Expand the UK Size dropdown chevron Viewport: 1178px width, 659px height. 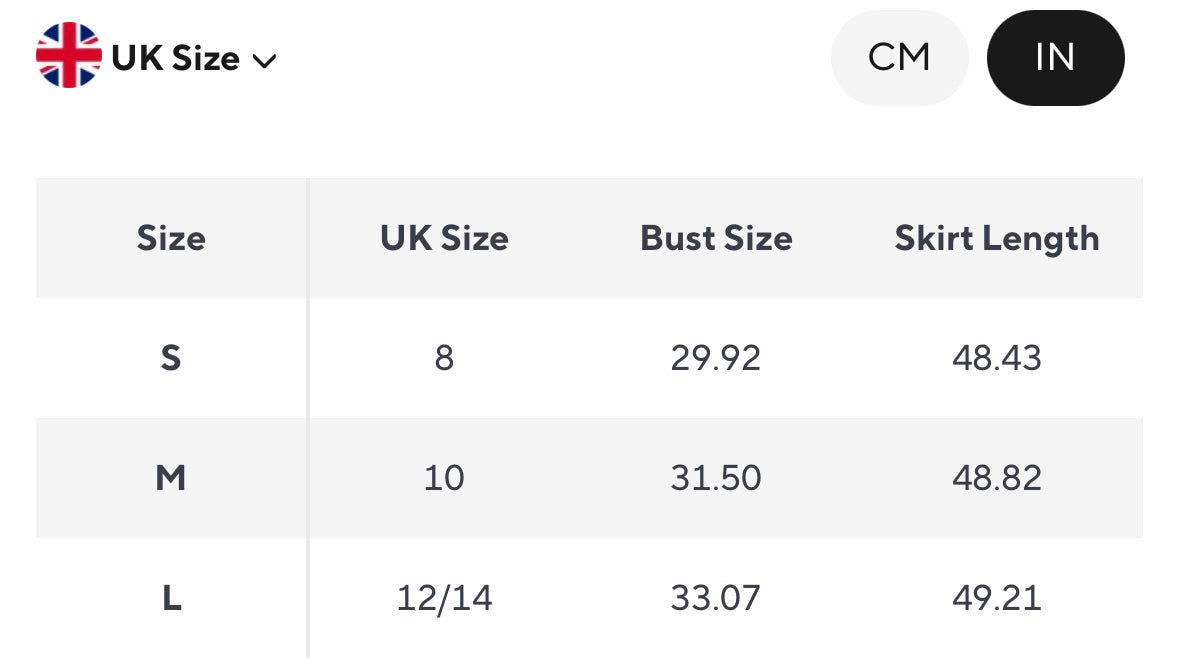click(264, 61)
